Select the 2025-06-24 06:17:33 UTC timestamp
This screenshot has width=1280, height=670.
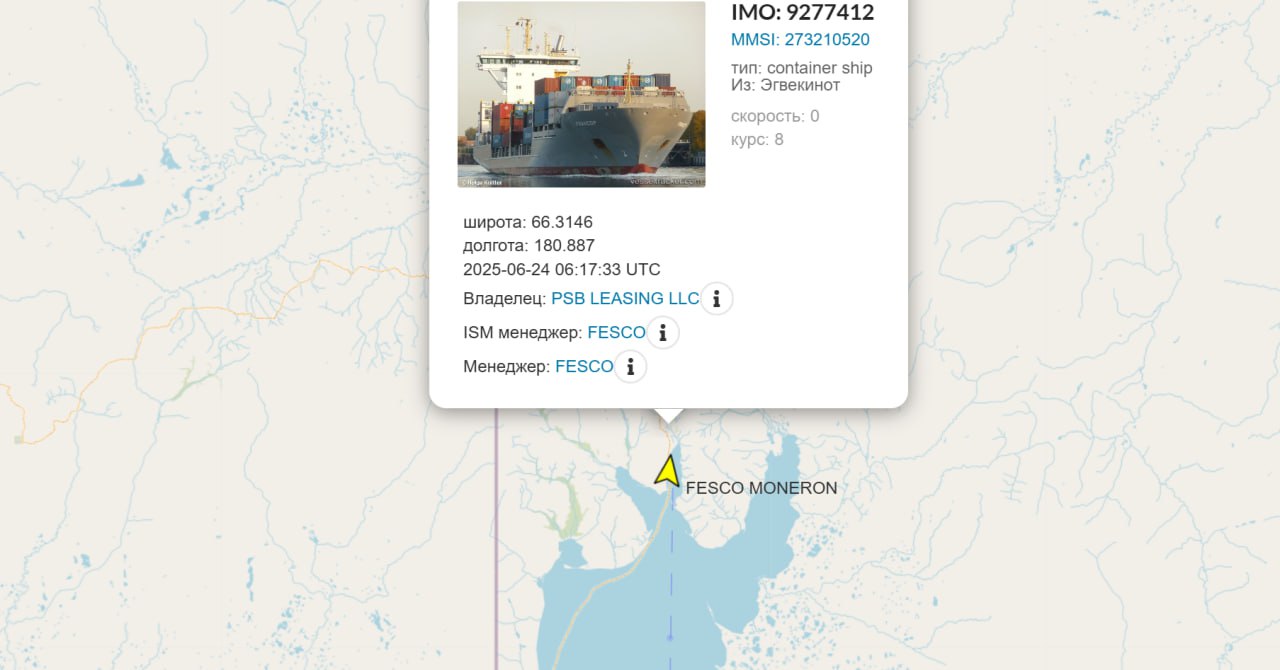click(x=562, y=270)
